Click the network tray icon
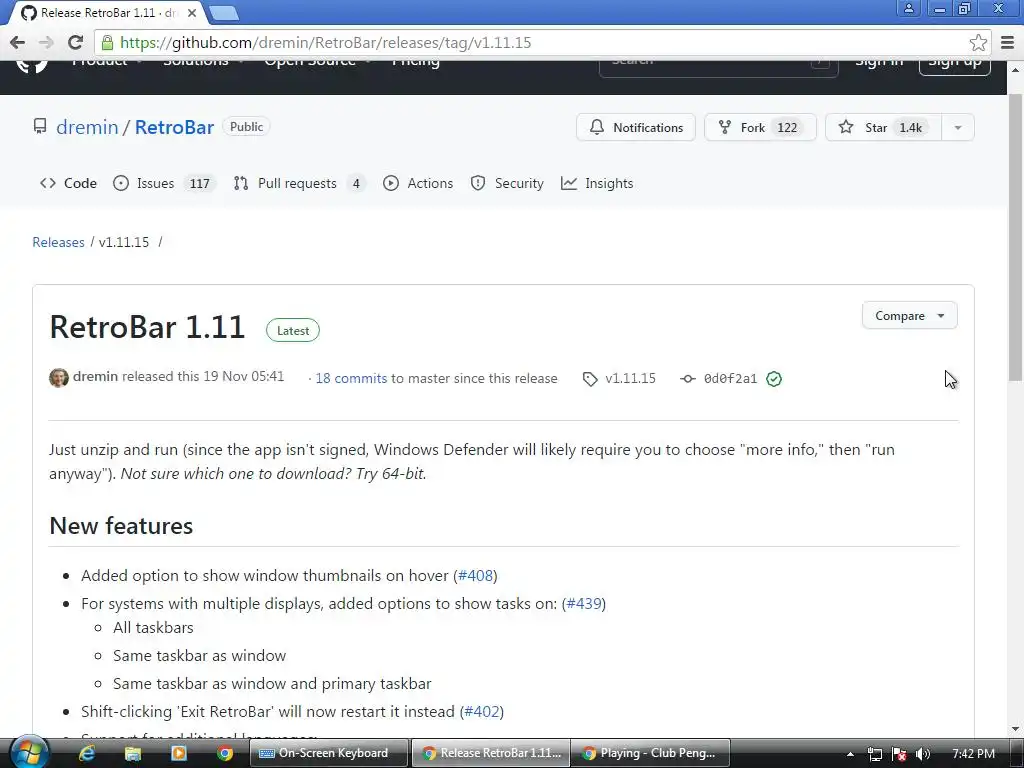 pos(875,754)
